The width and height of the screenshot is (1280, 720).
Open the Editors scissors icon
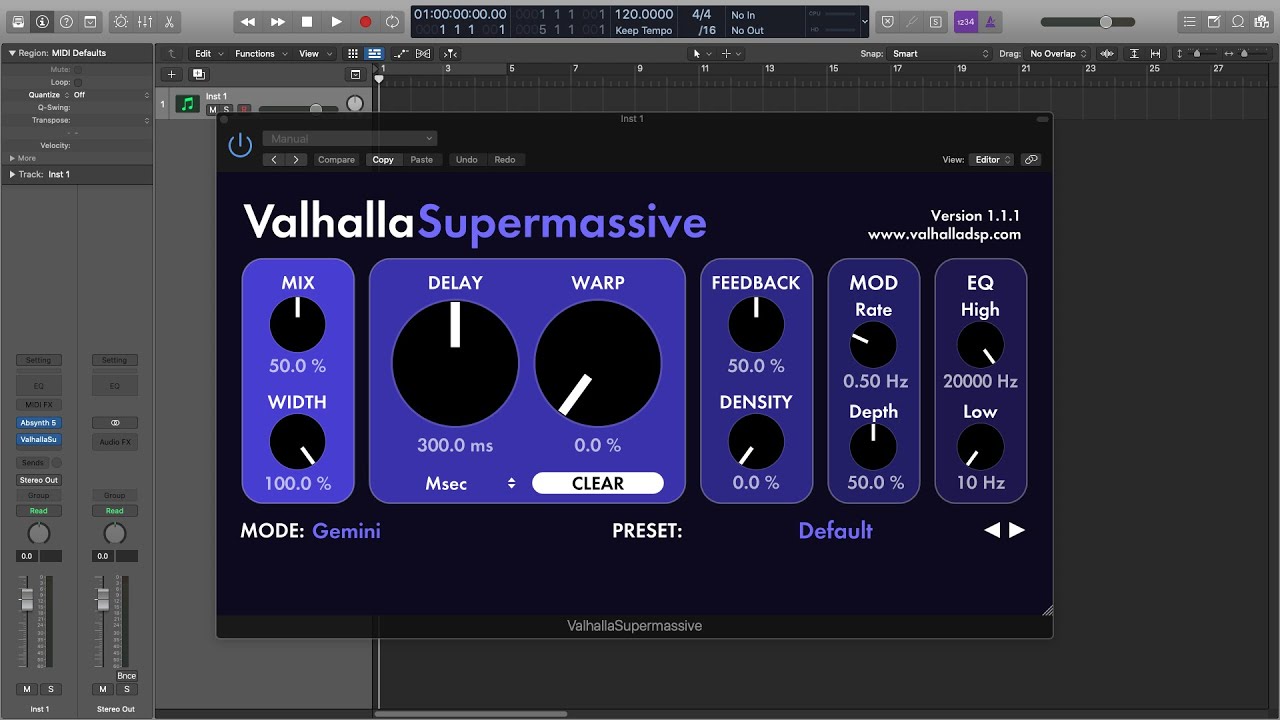coord(168,21)
